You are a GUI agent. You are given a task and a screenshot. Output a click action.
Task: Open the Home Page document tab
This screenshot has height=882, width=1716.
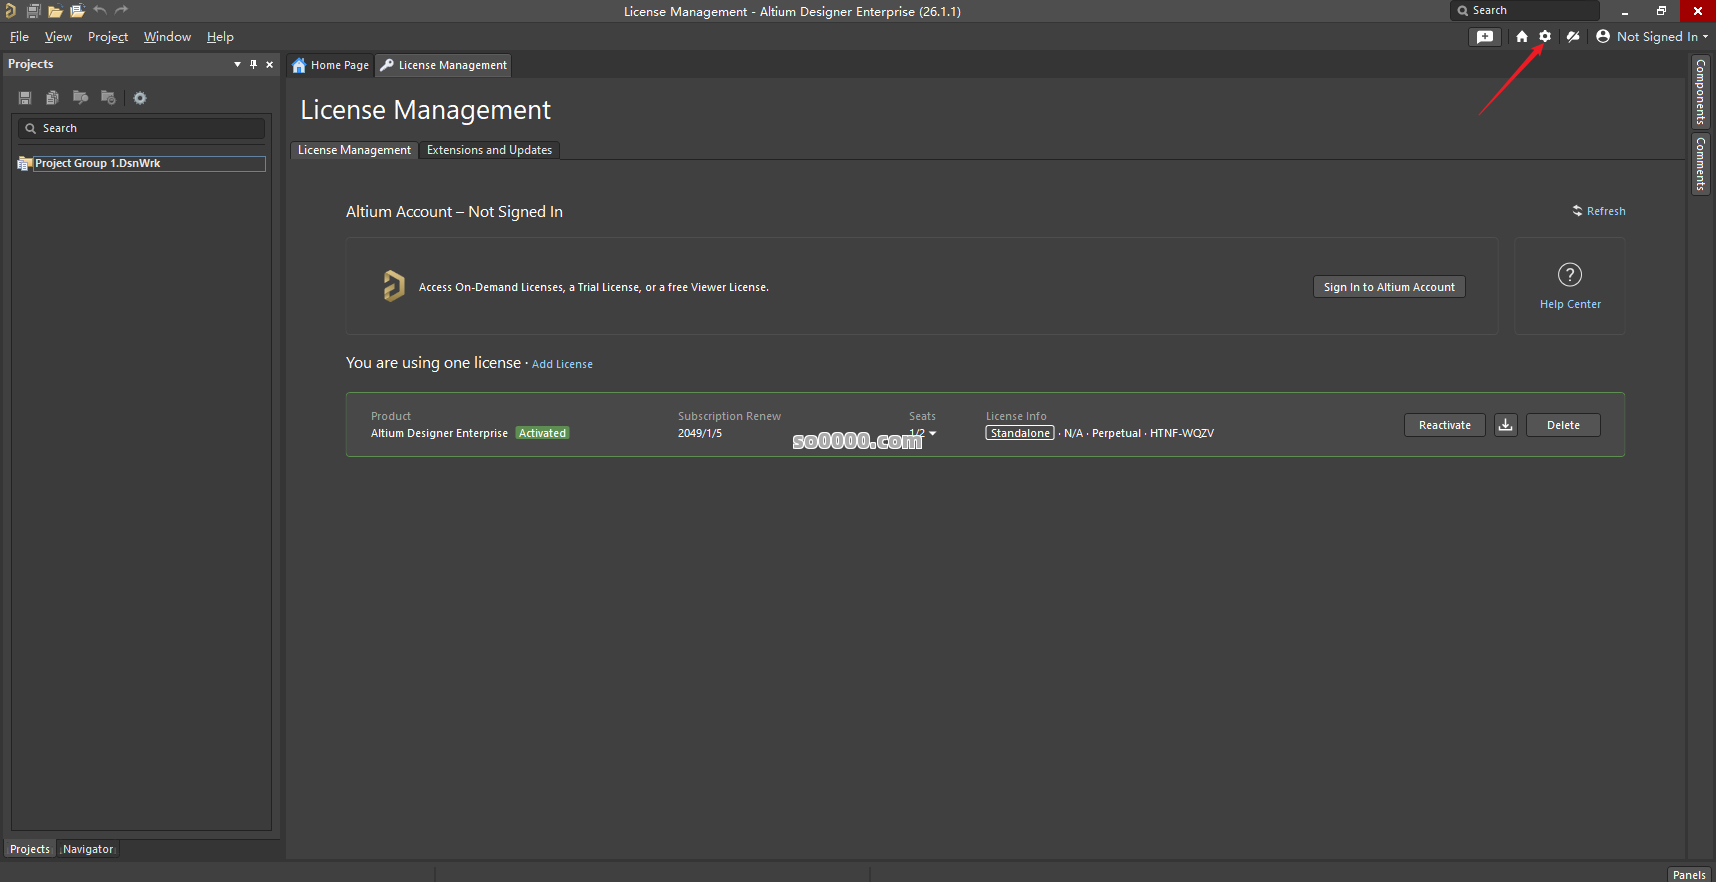click(331, 65)
